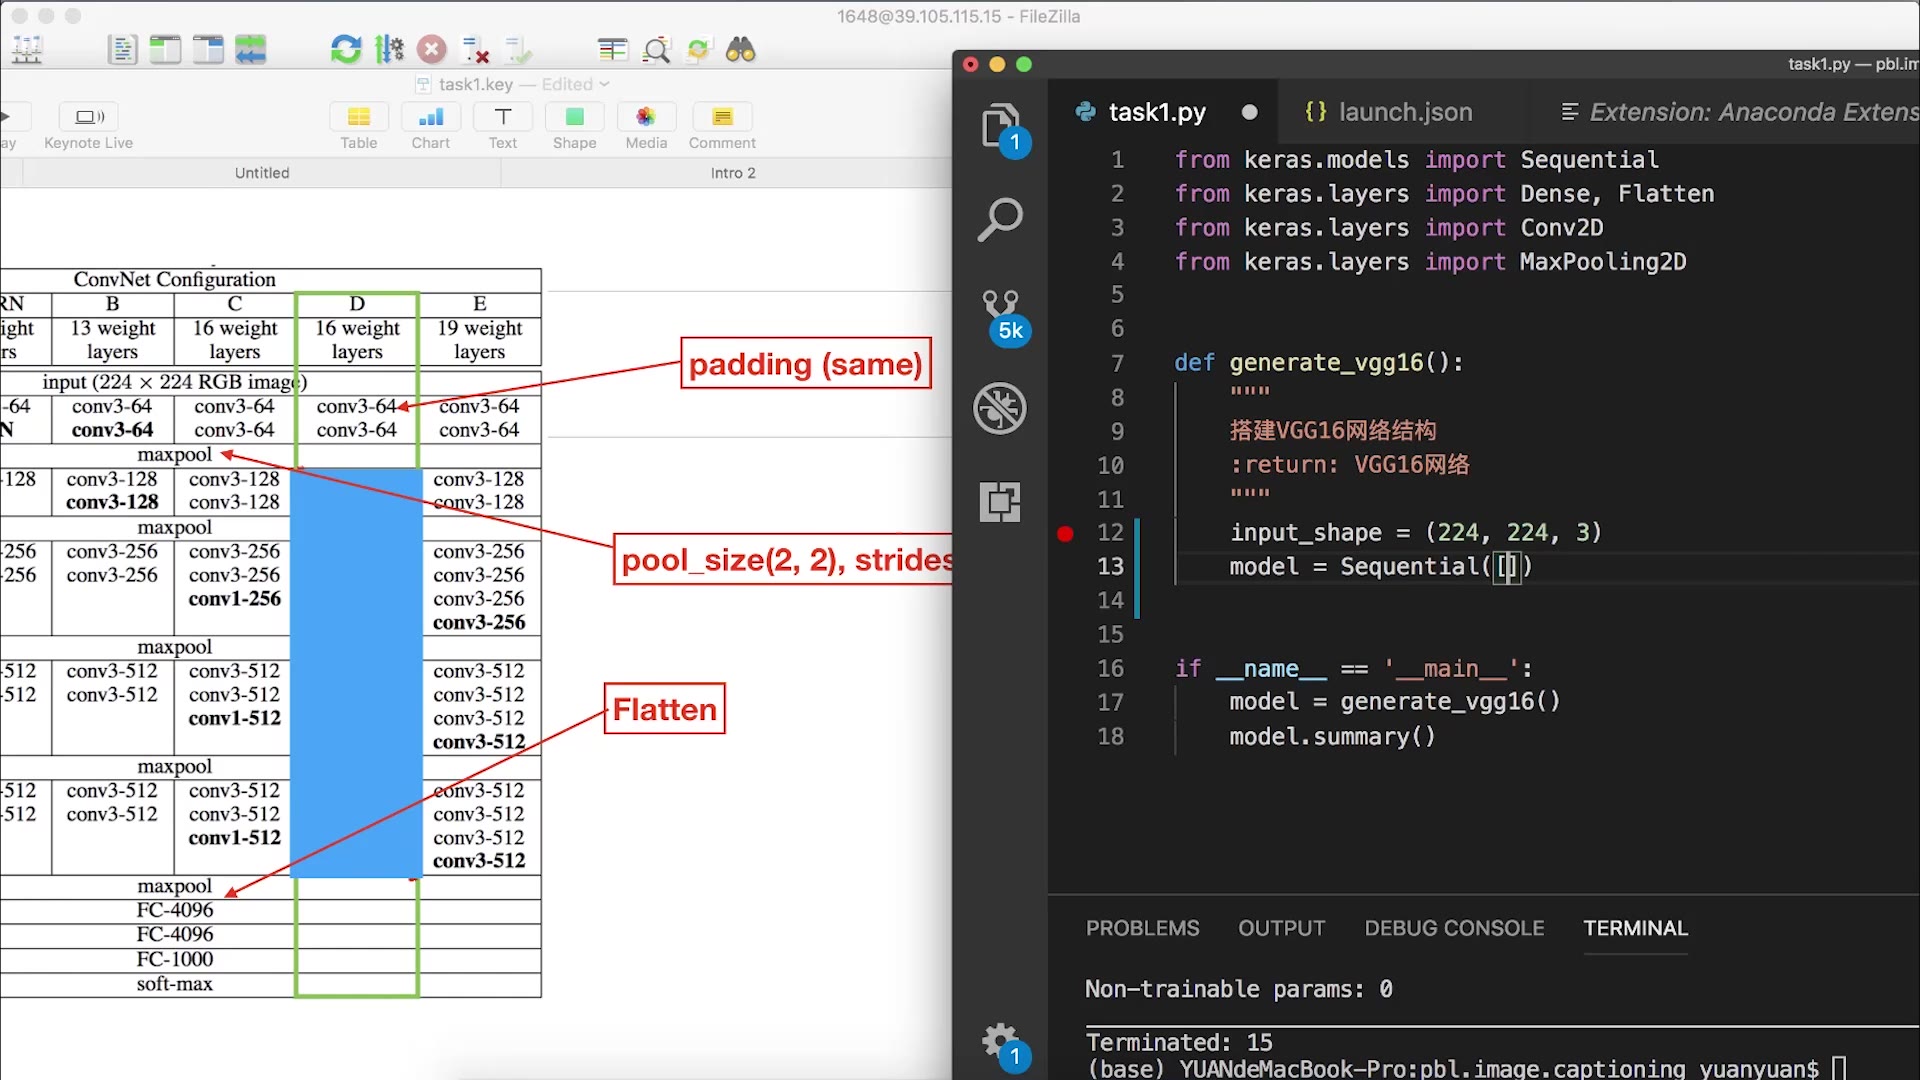This screenshot has height=1080, width=1920.
Task: Expand Keynote Media insertion dropdown
Action: (645, 120)
